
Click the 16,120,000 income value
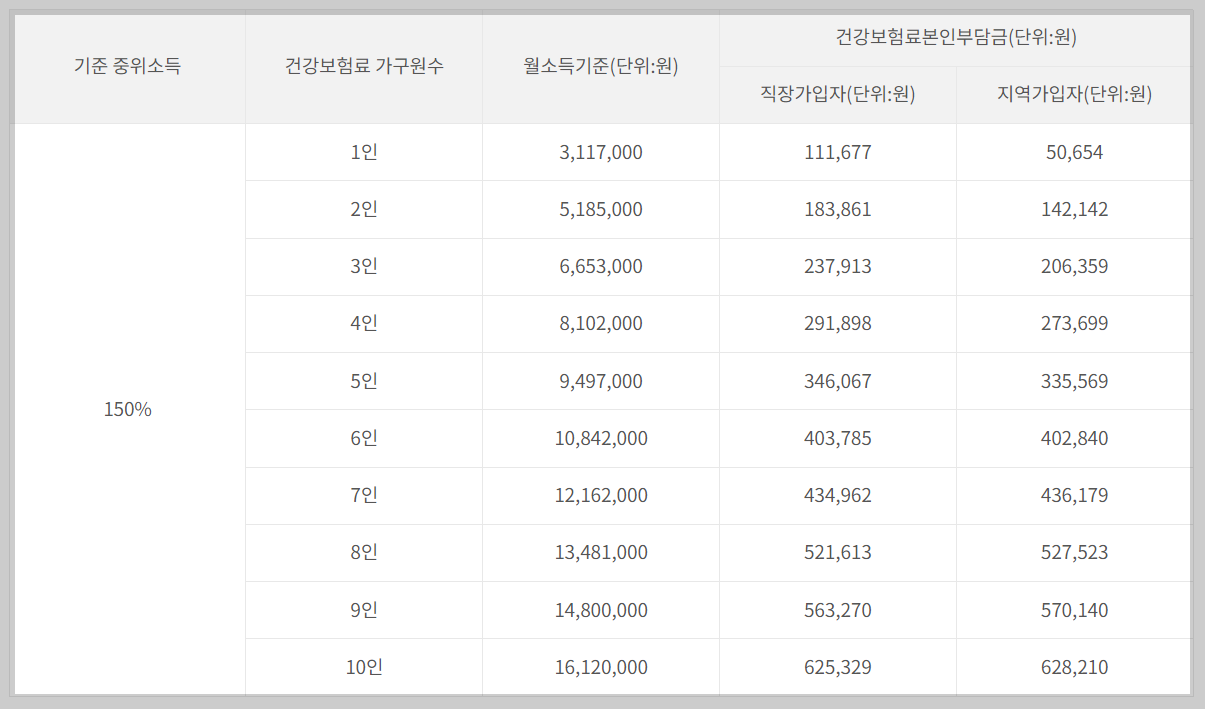tap(600, 666)
